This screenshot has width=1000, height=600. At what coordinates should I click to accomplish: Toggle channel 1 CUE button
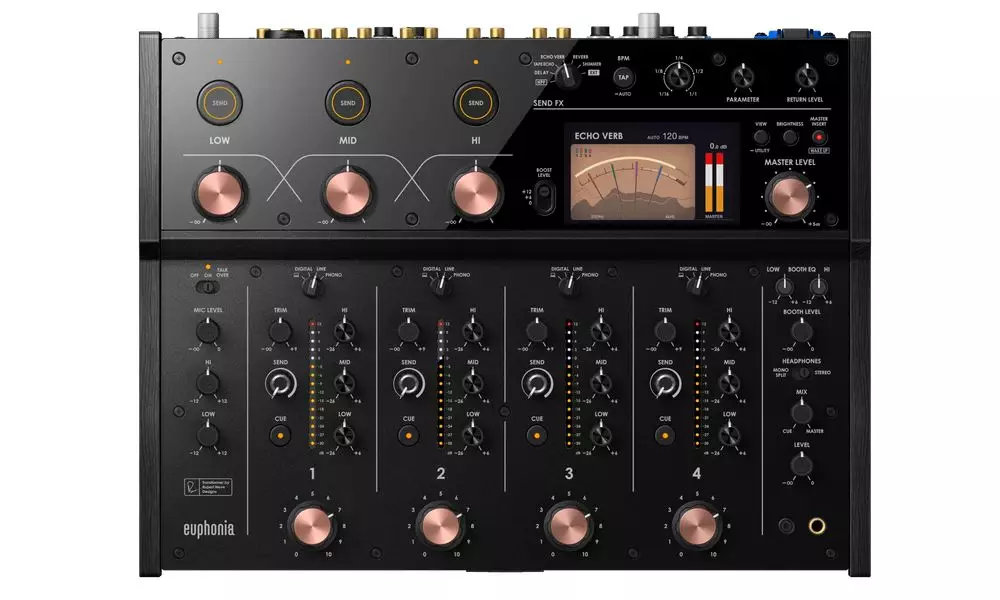pyautogui.click(x=280, y=435)
